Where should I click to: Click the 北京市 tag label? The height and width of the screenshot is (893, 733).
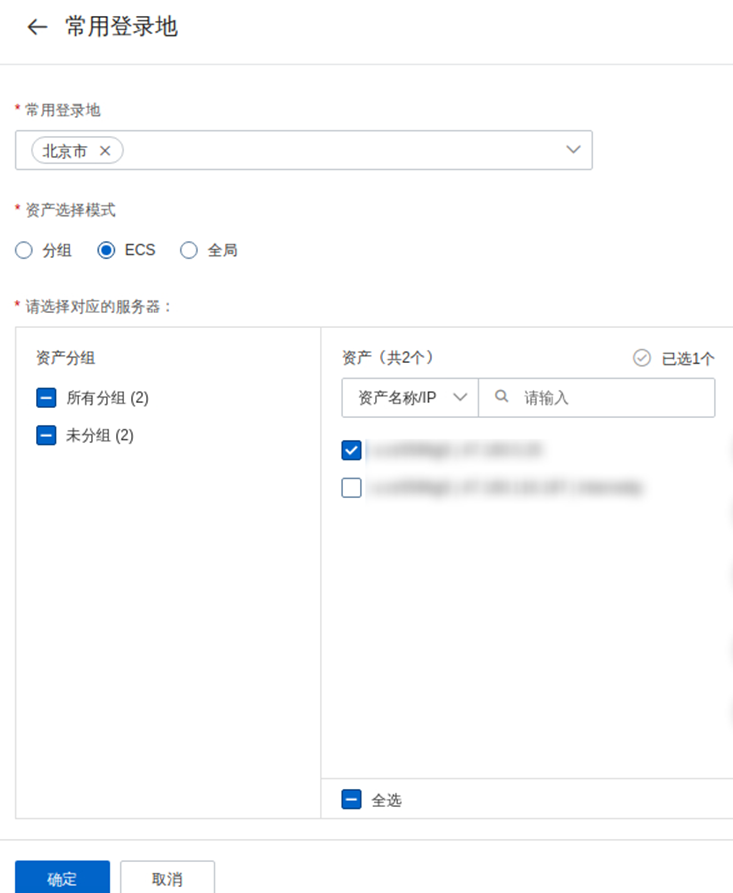[65, 151]
